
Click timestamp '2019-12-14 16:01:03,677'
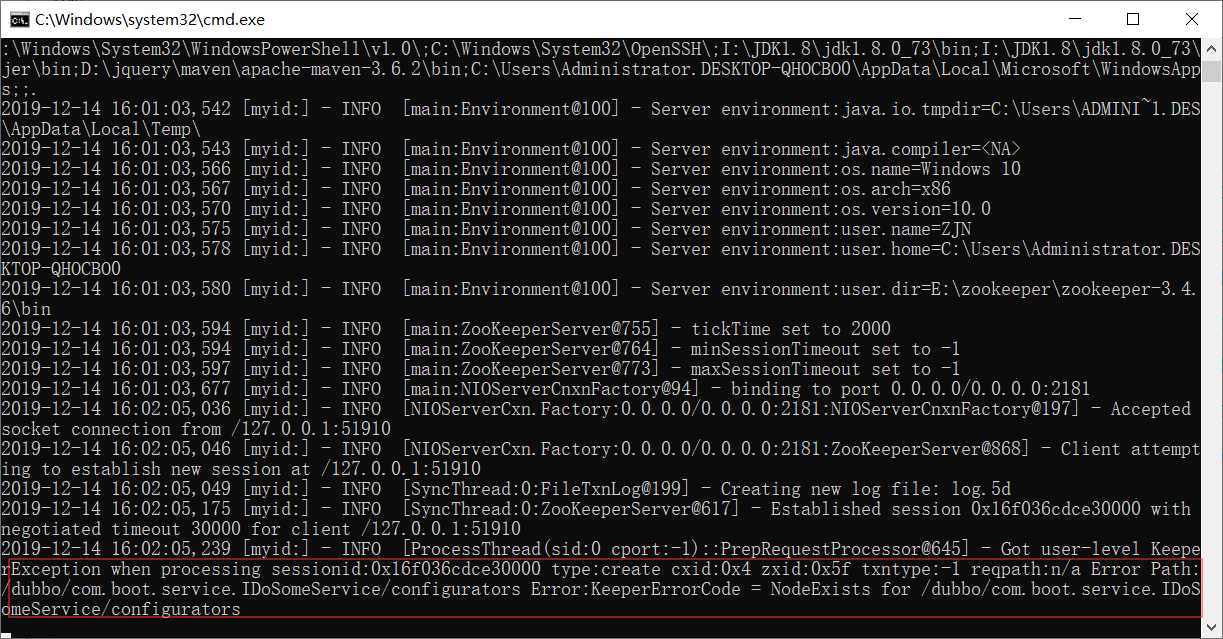click(x=116, y=389)
